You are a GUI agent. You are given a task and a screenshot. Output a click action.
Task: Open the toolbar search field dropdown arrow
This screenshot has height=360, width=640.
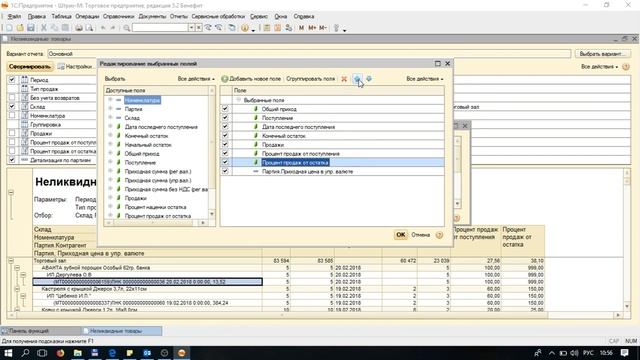coord(191,28)
